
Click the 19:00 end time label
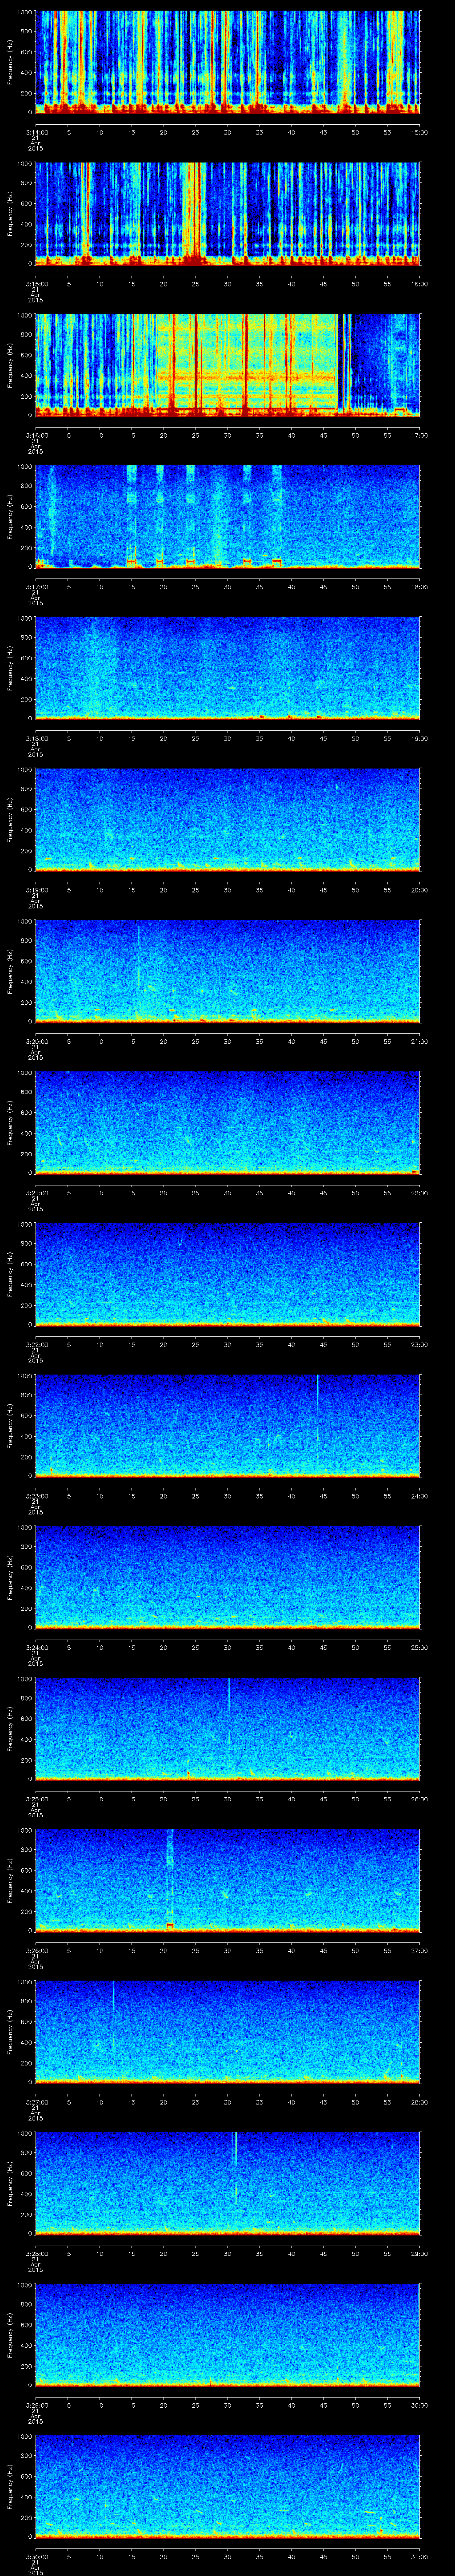click(x=420, y=738)
